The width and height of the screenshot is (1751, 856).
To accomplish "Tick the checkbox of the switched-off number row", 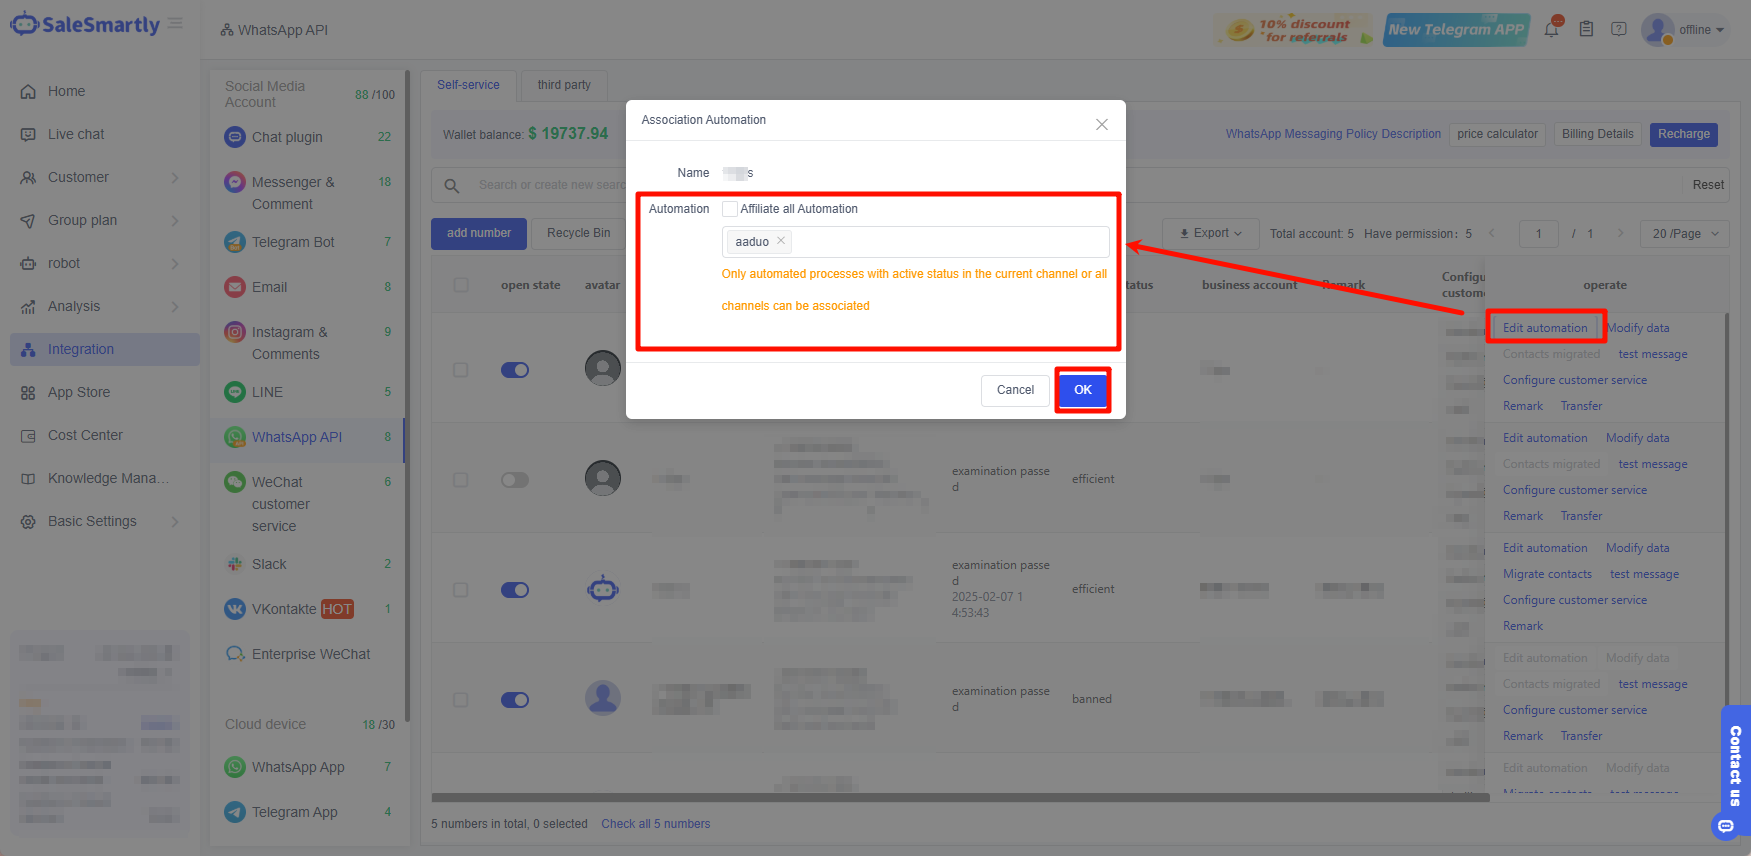I will coord(461,480).
